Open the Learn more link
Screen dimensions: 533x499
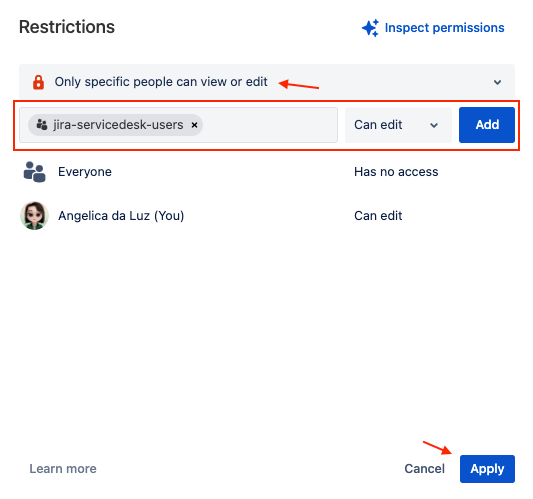coord(63,469)
